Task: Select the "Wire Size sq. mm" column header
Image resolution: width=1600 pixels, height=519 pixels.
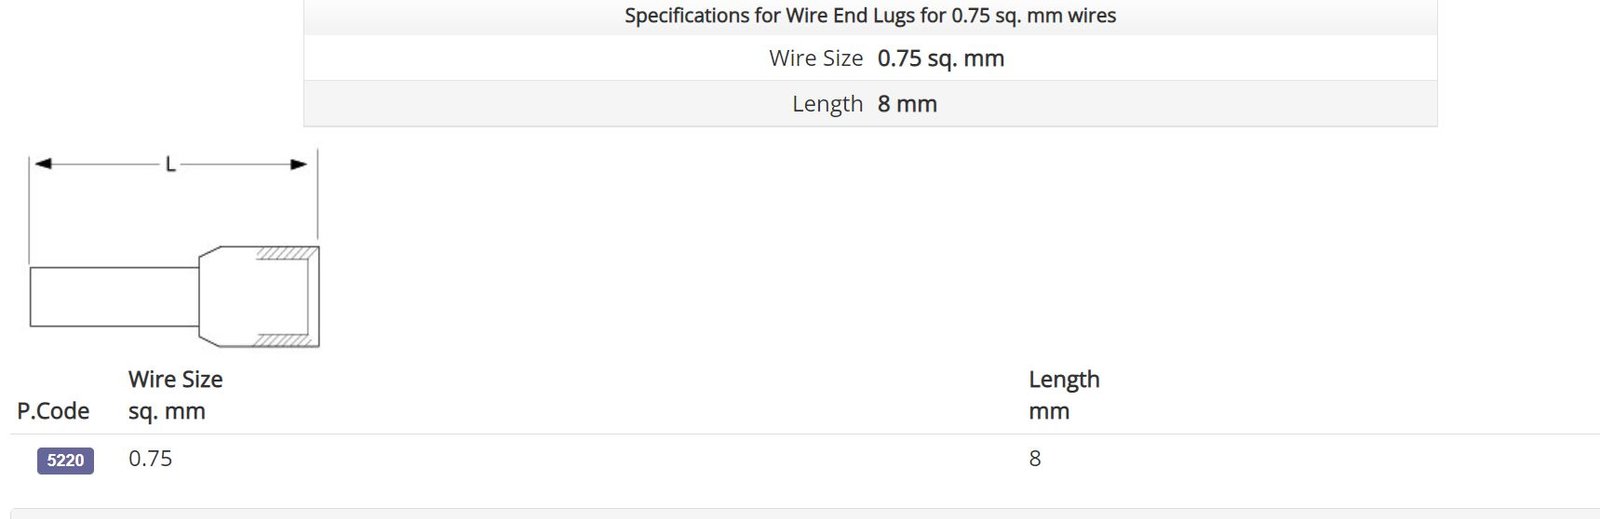Action: tap(175, 395)
